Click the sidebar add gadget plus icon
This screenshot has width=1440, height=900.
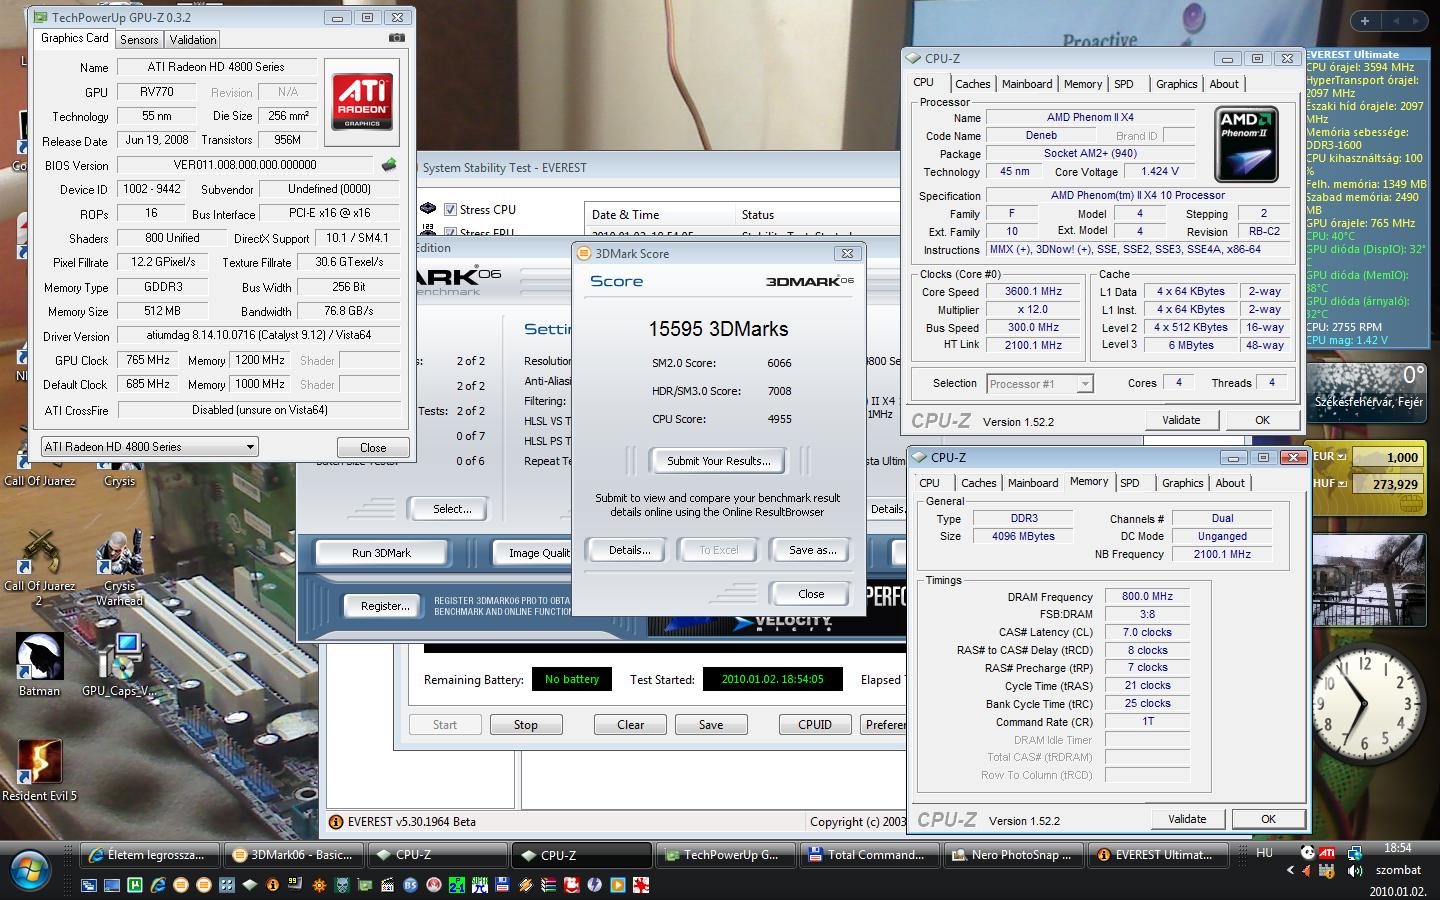click(1365, 20)
